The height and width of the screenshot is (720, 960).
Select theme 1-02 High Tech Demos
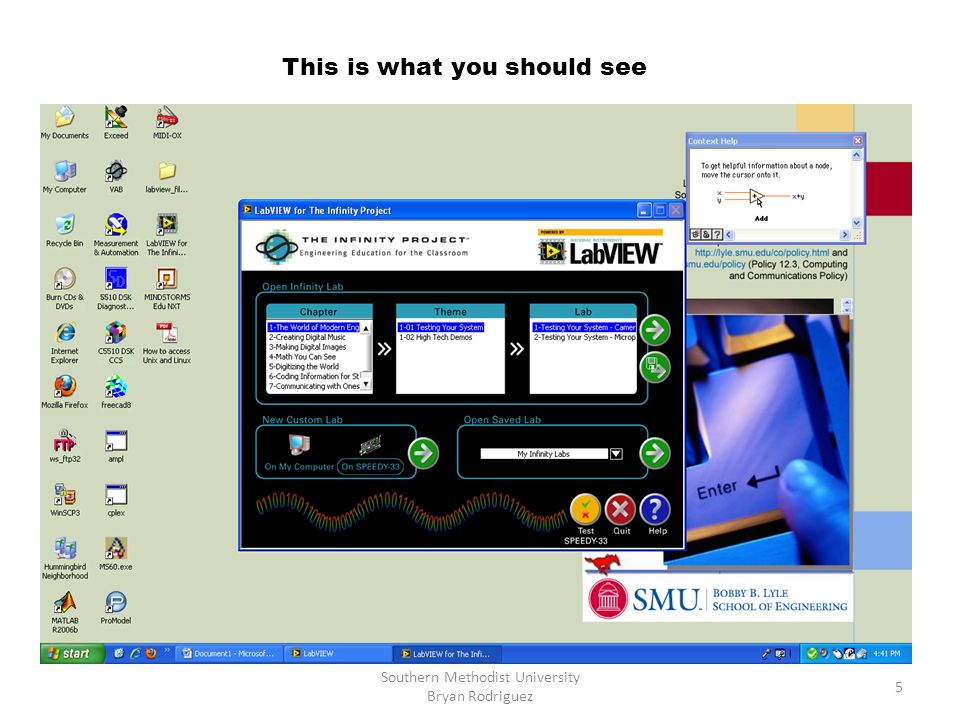(x=436, y=337)
